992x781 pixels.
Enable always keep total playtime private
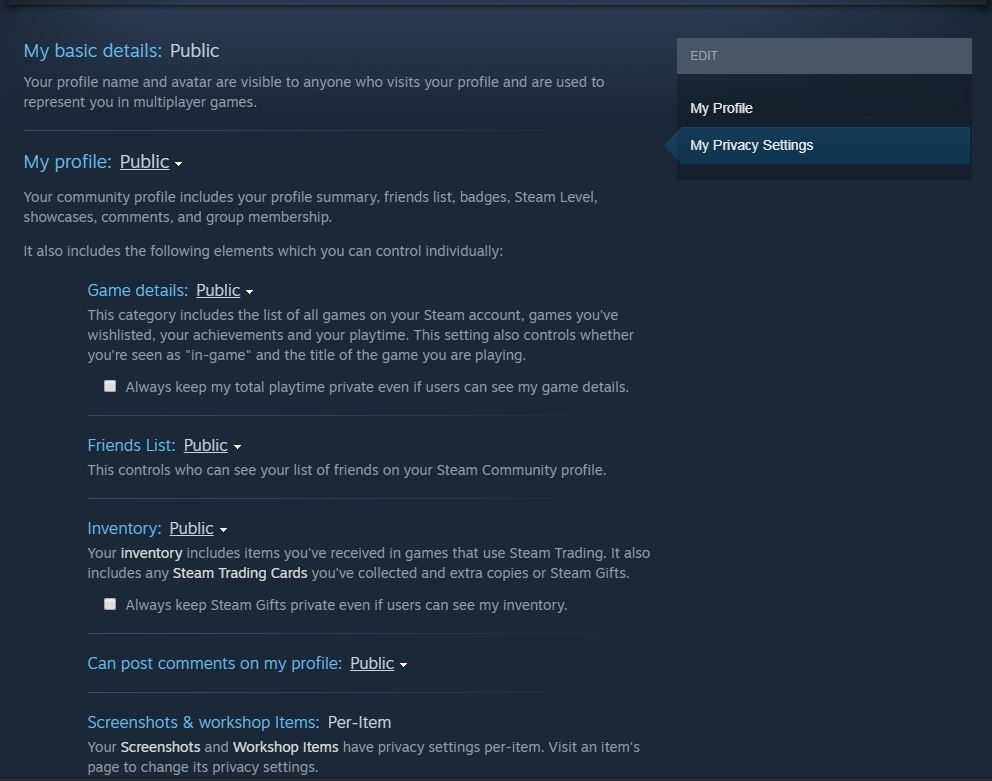[110, 386]
